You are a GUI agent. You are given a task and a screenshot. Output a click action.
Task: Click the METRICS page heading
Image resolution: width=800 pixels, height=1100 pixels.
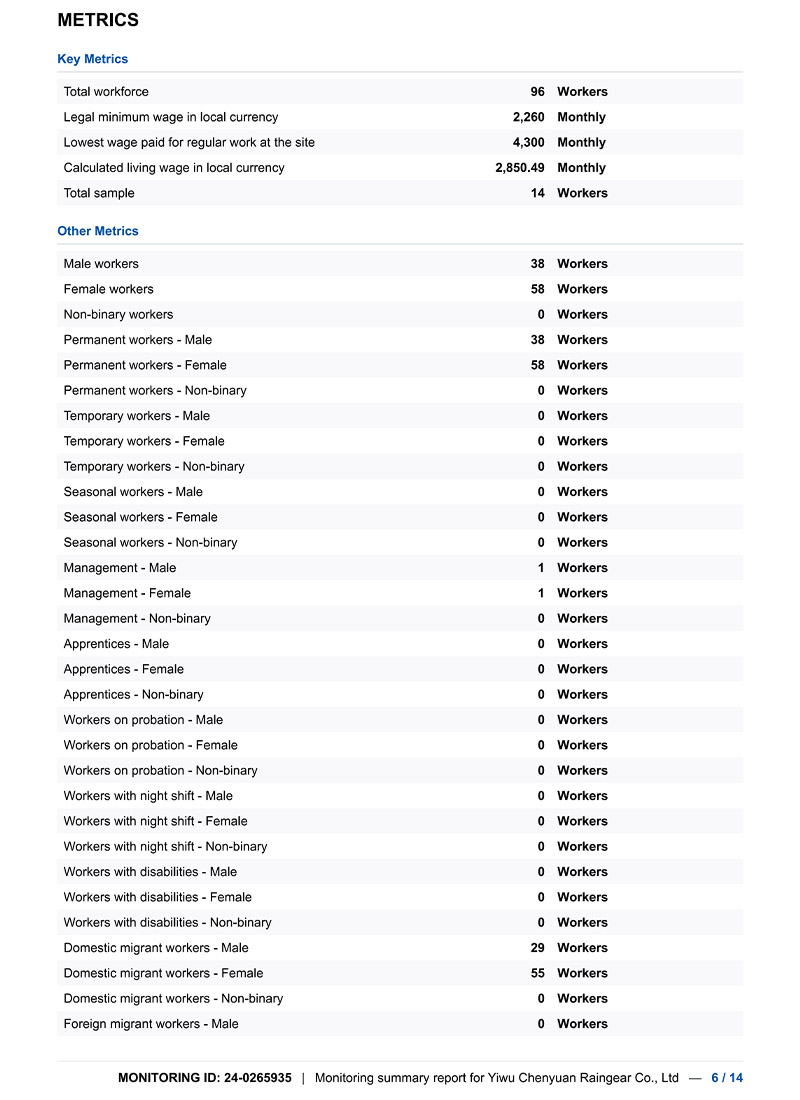98,20
